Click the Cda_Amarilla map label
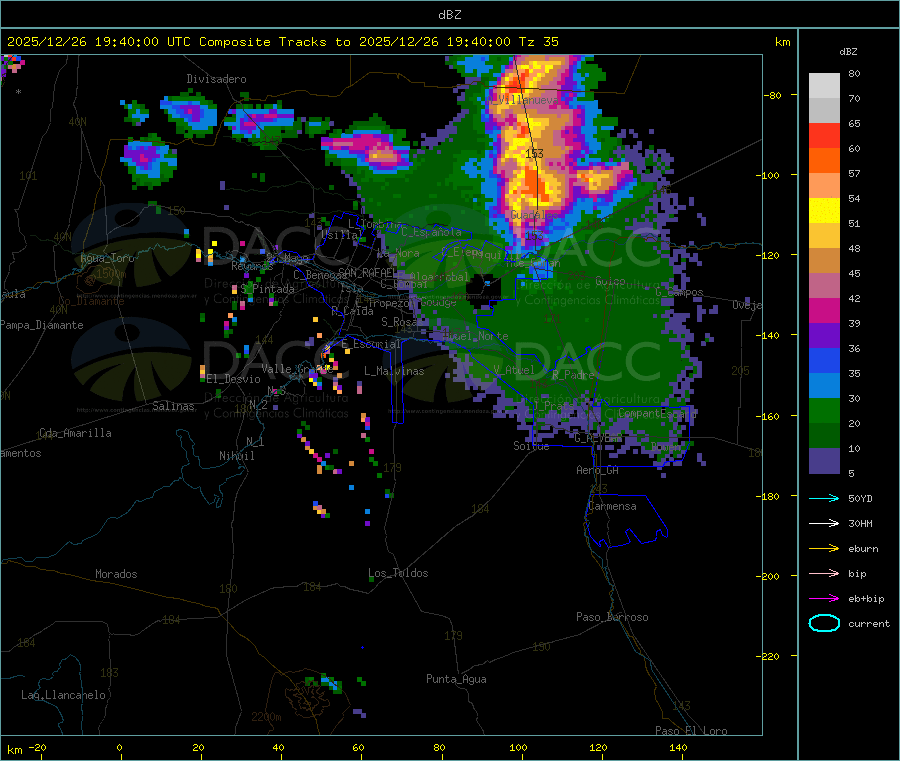The height and width of the screenshot is (761, 900). pyautogui.click(x=75, y=433)
